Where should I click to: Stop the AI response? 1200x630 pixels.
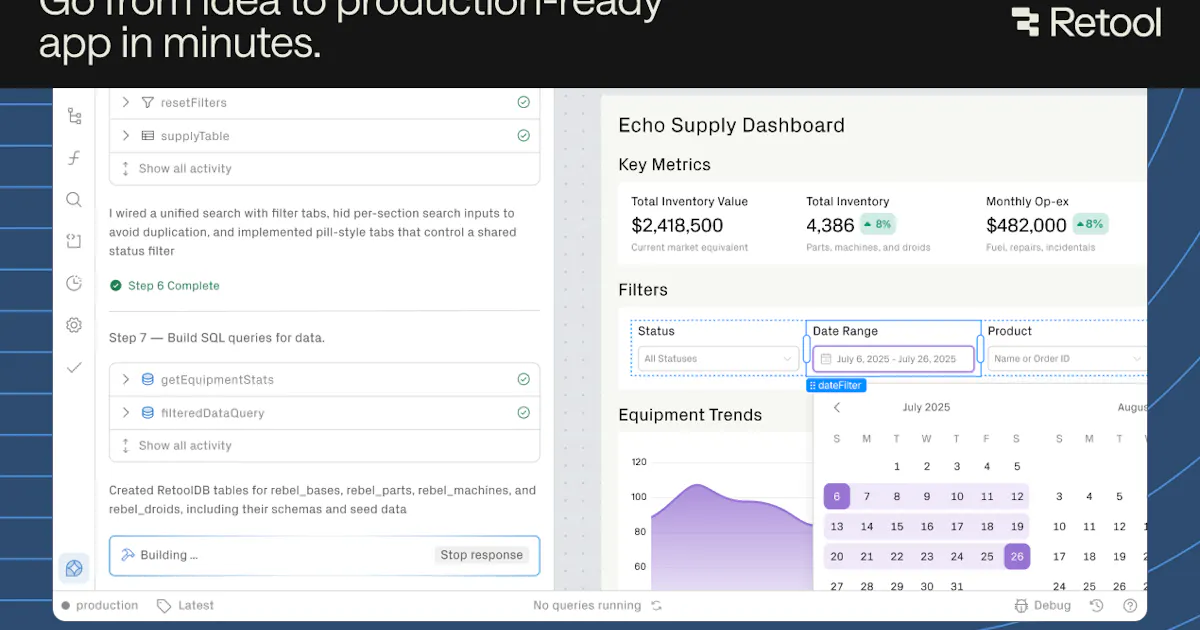point(482,555)
